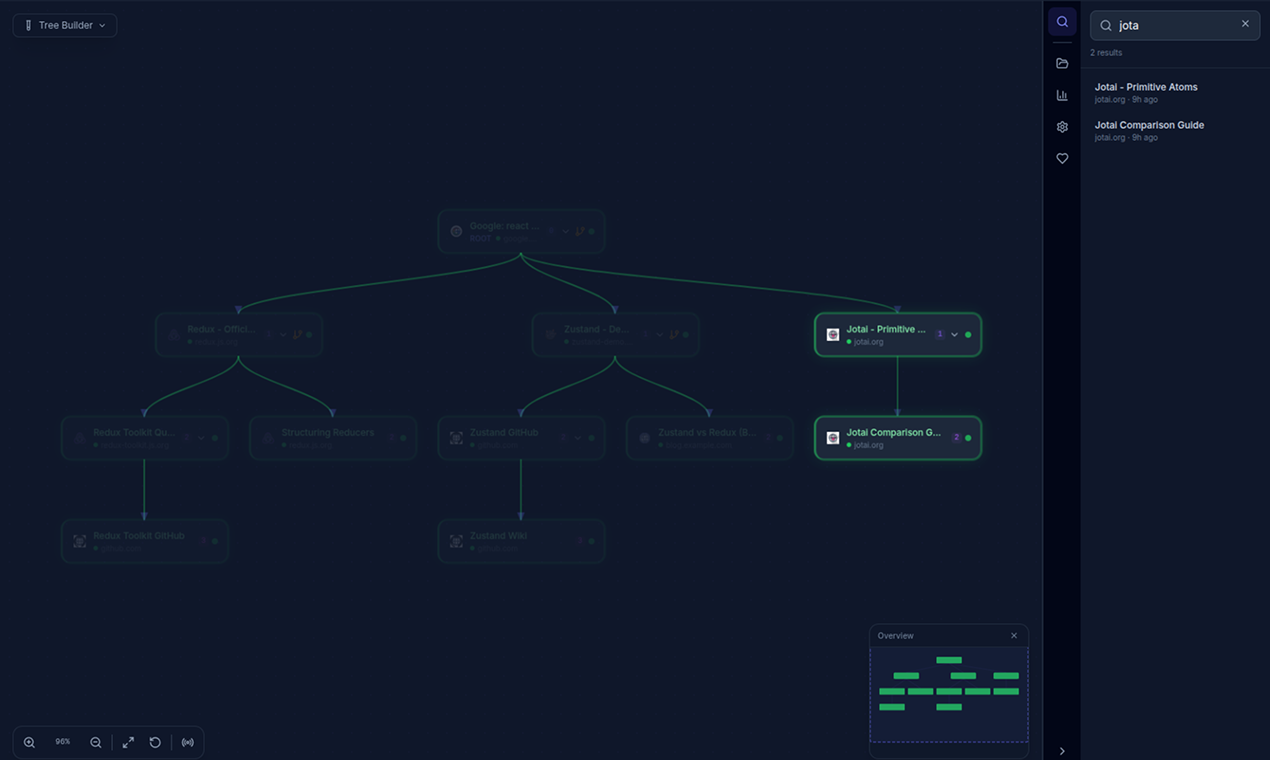This screenshot has width=1270, height=760.
Task: Open the settings gear panel
Action: 1062,127
